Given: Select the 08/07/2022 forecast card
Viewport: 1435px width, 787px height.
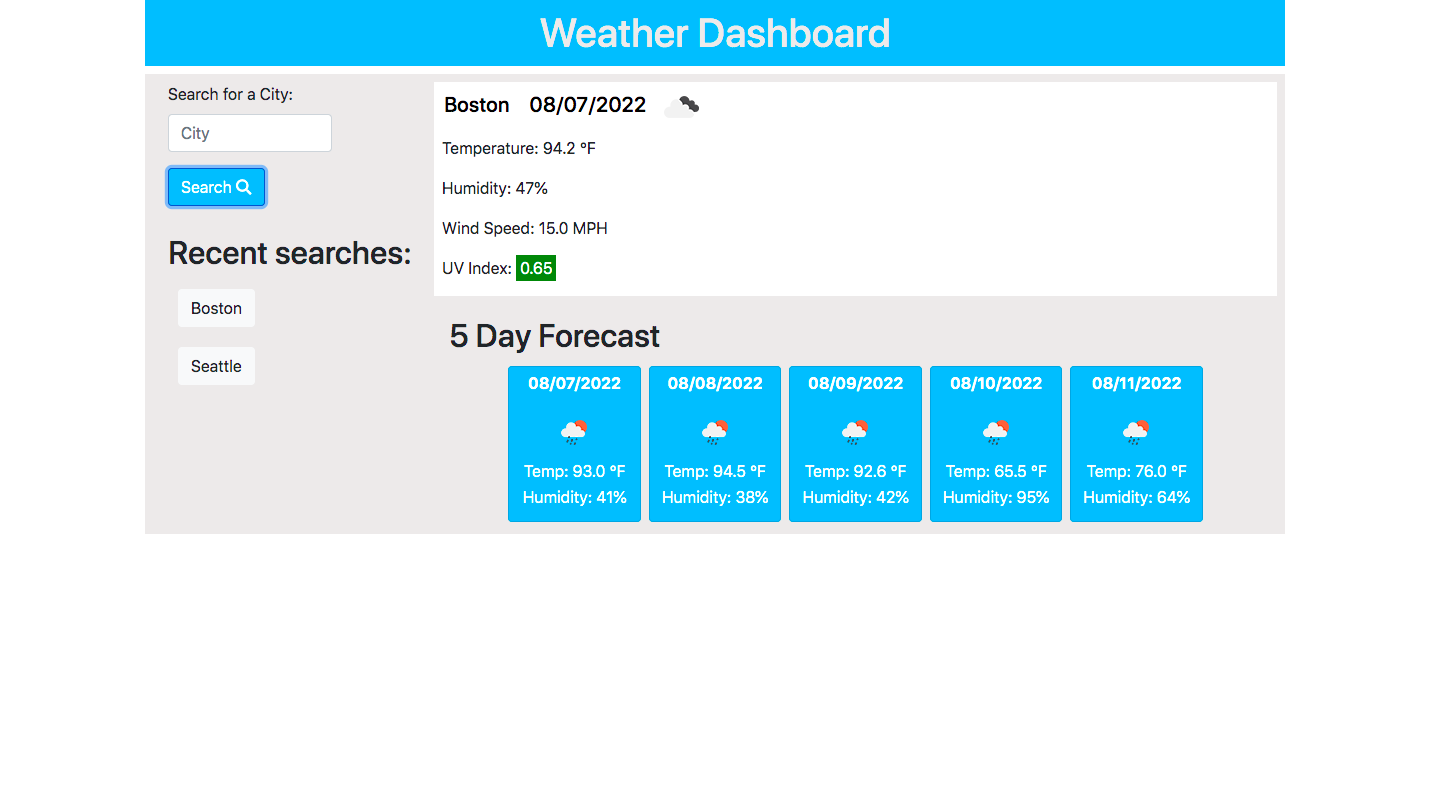Looking at the screenshot, I should (x=574, y=444).
